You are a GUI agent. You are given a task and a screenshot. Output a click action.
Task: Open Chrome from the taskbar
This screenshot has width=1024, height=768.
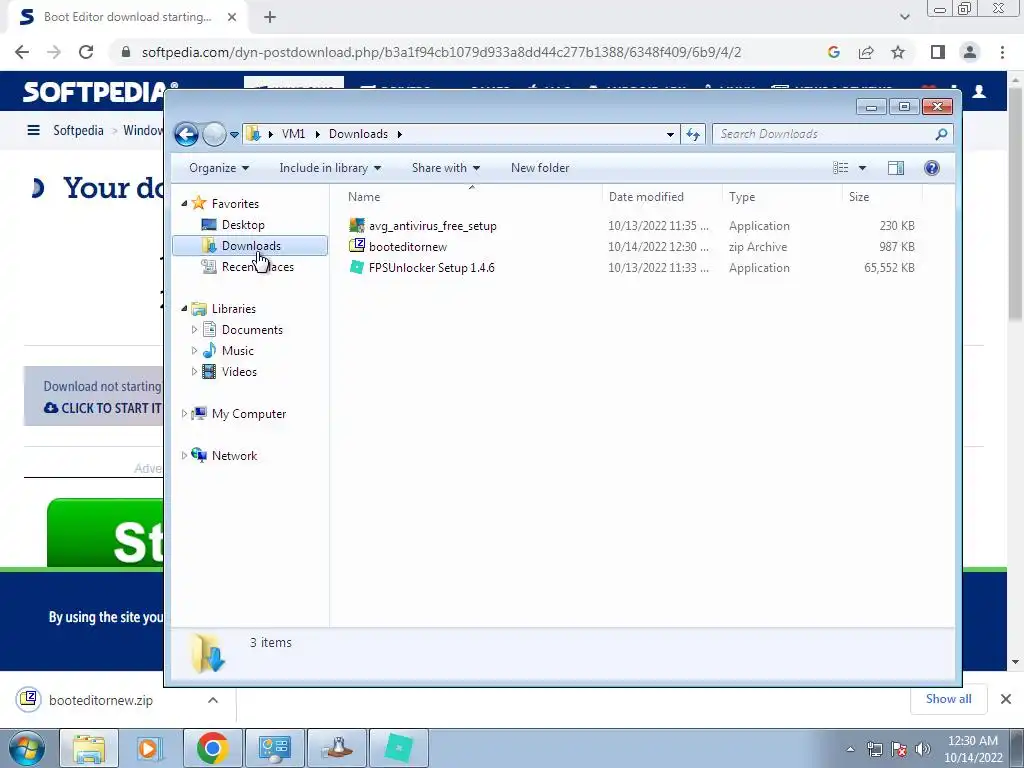coord(212,748)
